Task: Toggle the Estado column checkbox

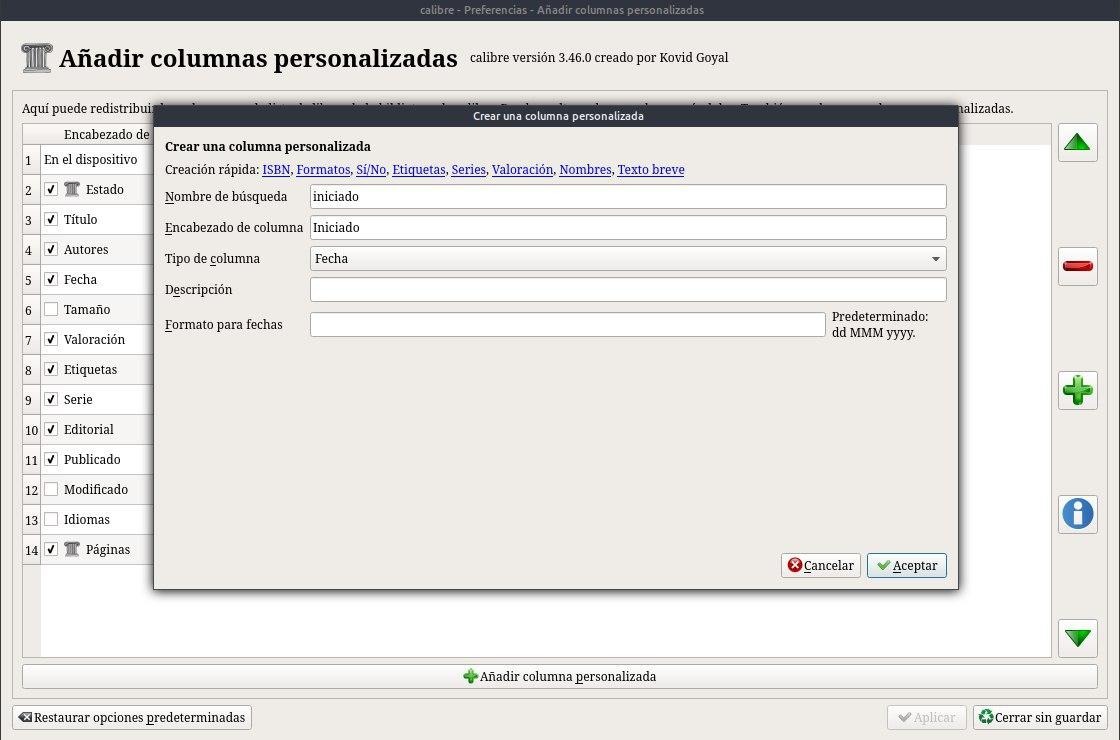Action: [51, 189]
